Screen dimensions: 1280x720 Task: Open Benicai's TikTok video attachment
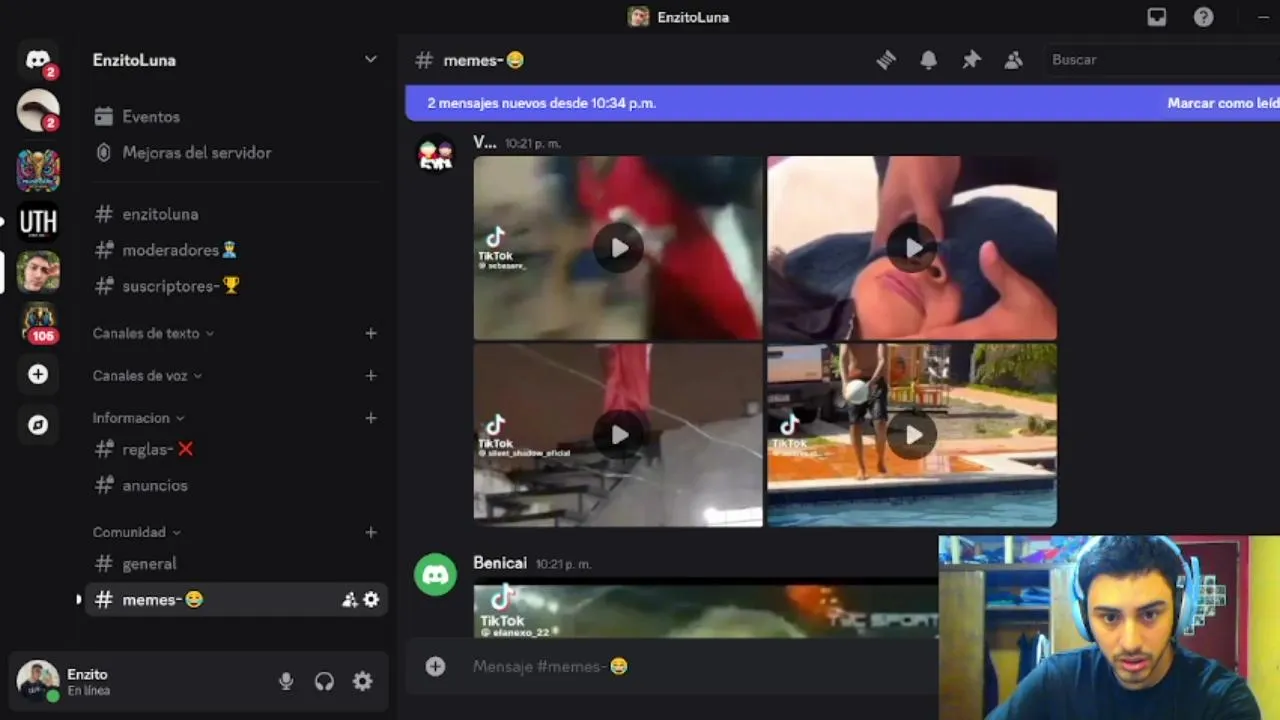(705, 608)
